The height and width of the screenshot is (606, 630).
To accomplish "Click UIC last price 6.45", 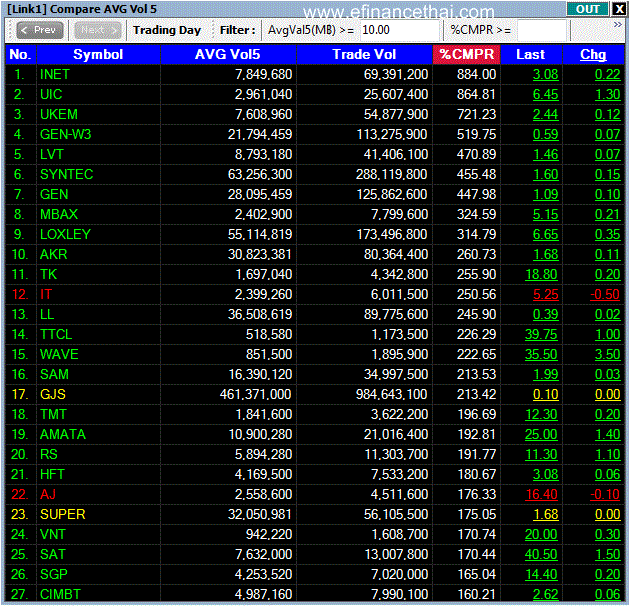I will click(x=545, y=94).
